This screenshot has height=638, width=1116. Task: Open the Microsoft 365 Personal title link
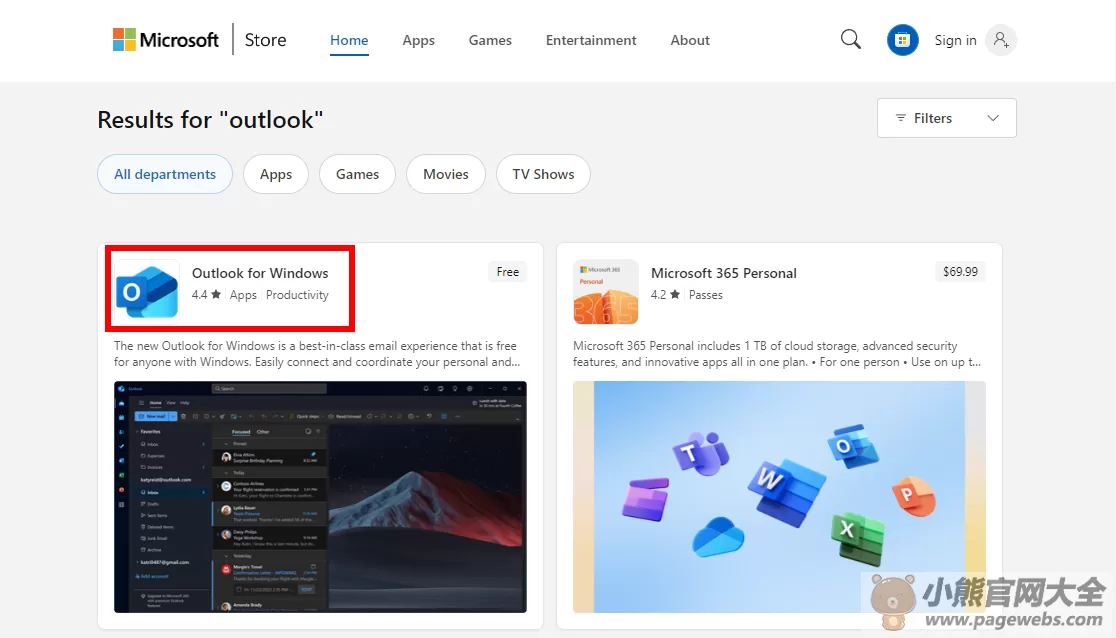point(724,273)
